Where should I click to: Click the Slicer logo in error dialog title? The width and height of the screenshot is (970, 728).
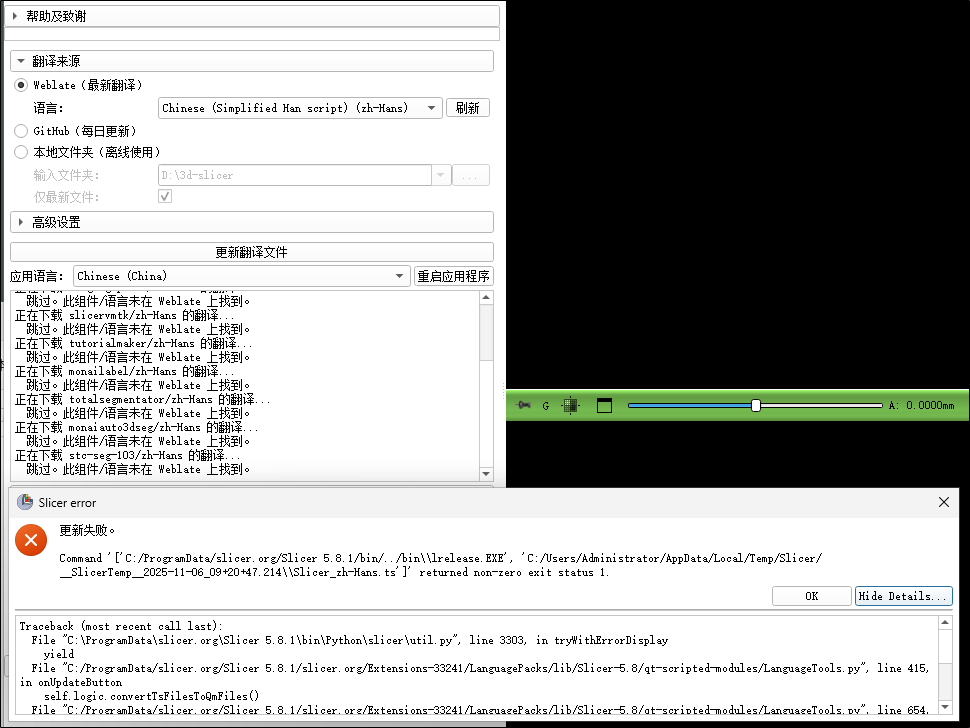pos(25,503)
